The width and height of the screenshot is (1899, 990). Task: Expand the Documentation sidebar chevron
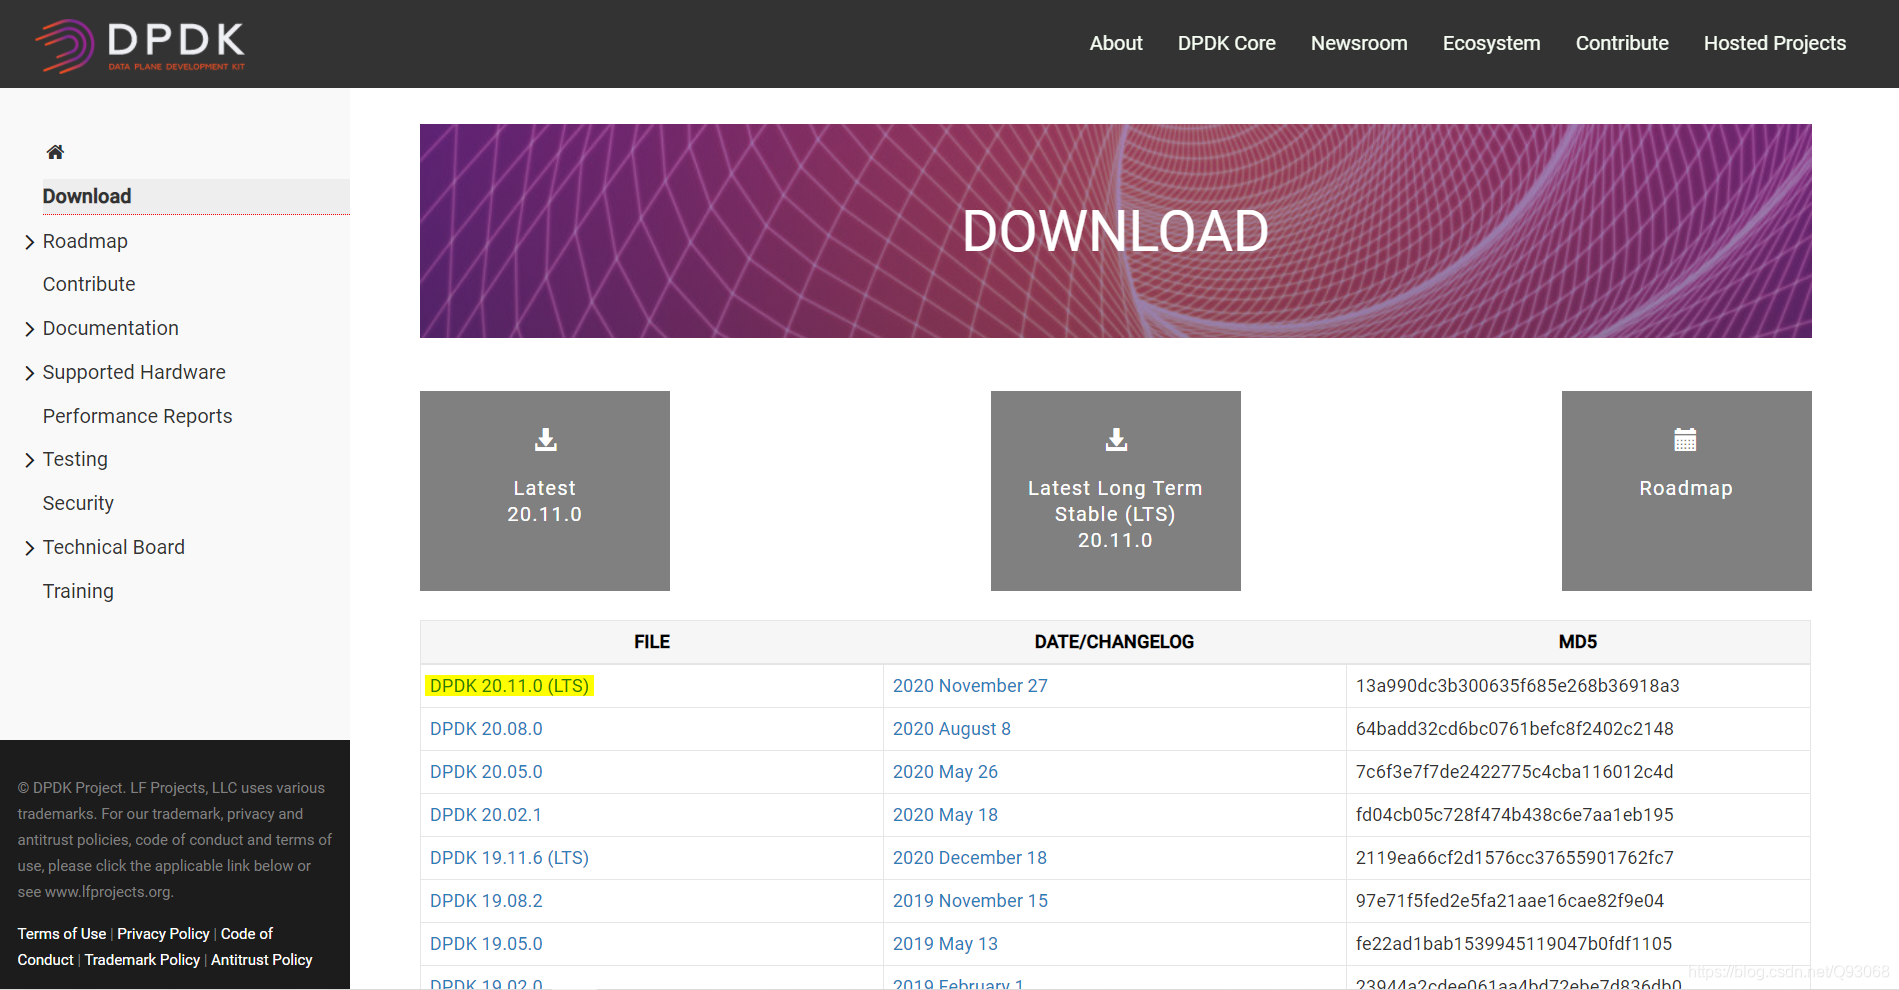[x=29, y=329]
